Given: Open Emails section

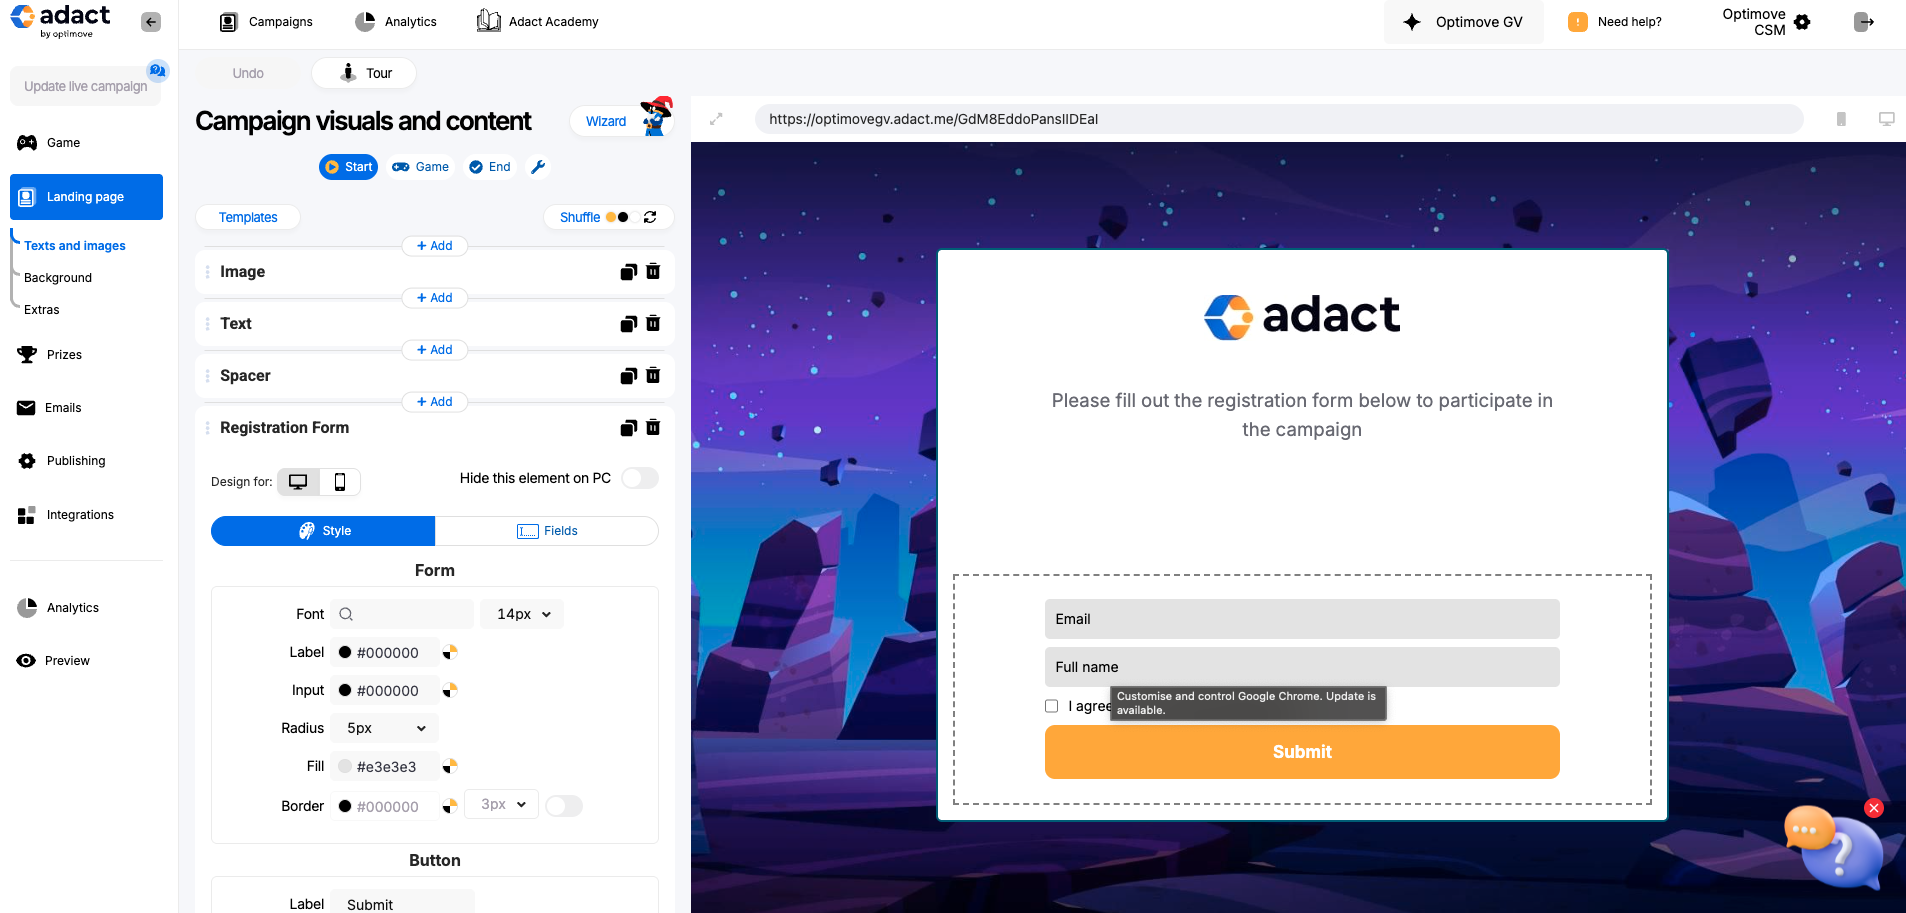Looking at the screenshot, I should tap(50, 408).
